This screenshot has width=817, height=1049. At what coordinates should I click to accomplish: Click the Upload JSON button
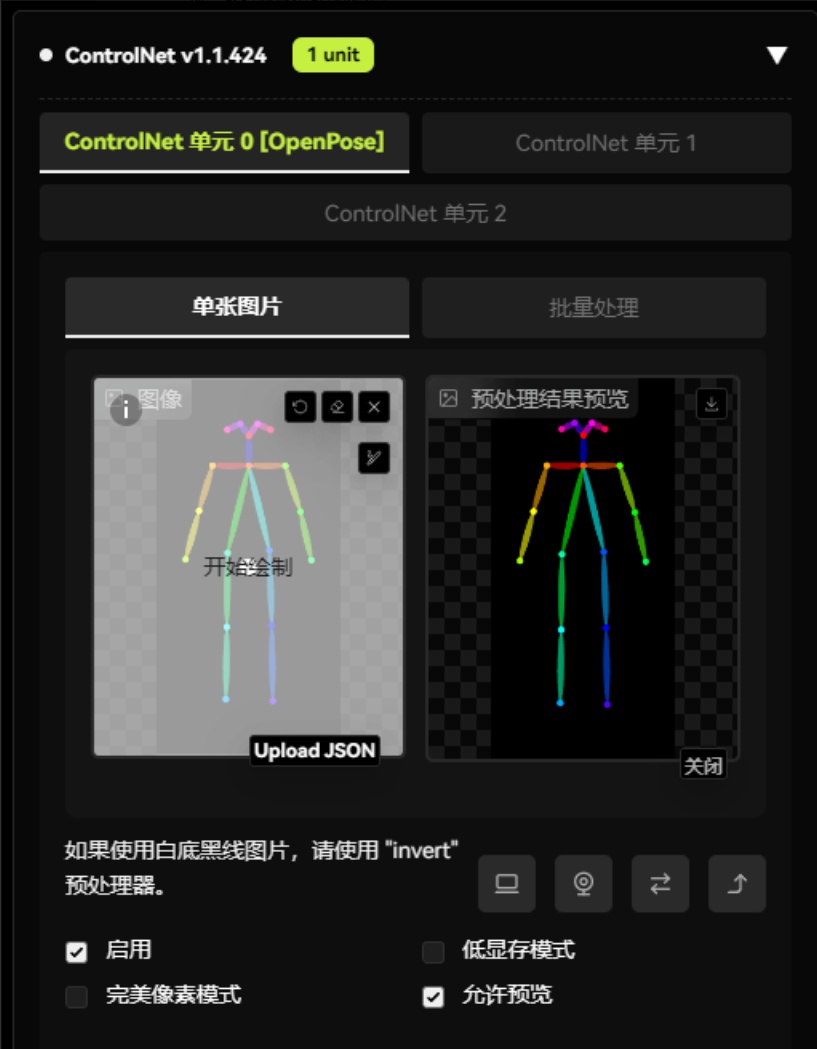coord(314,751)
